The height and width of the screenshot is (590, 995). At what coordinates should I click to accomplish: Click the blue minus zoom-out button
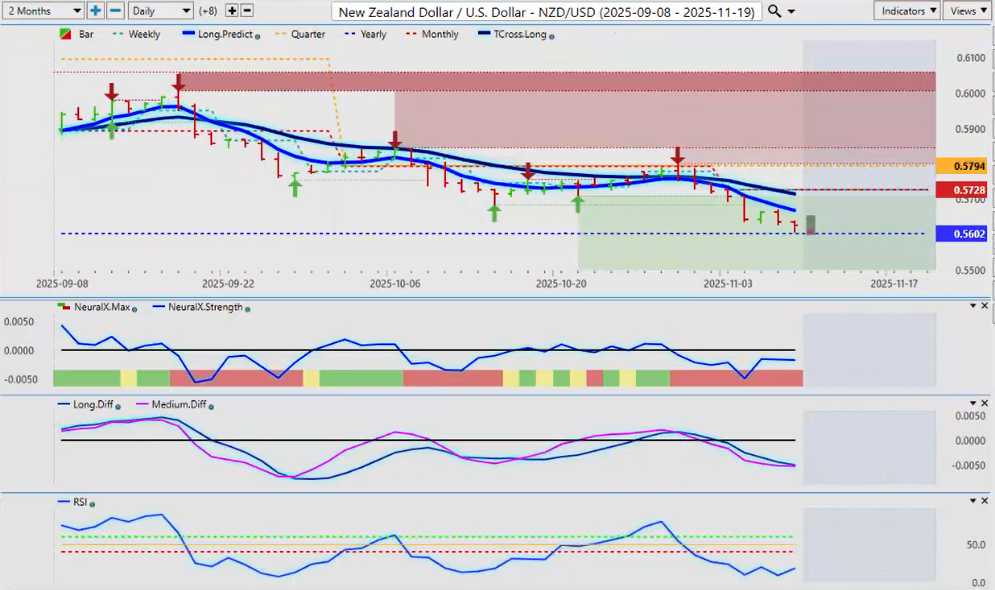(x=115, y=11)
